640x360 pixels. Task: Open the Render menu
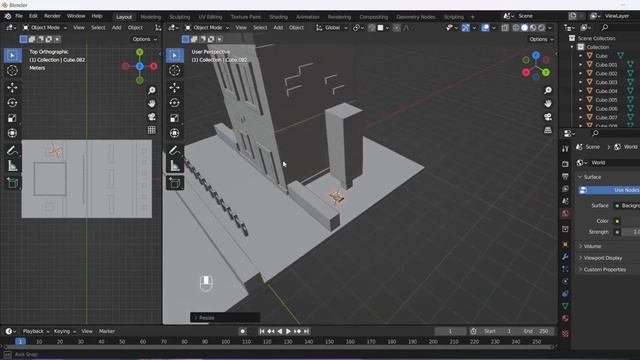point(52,16)
